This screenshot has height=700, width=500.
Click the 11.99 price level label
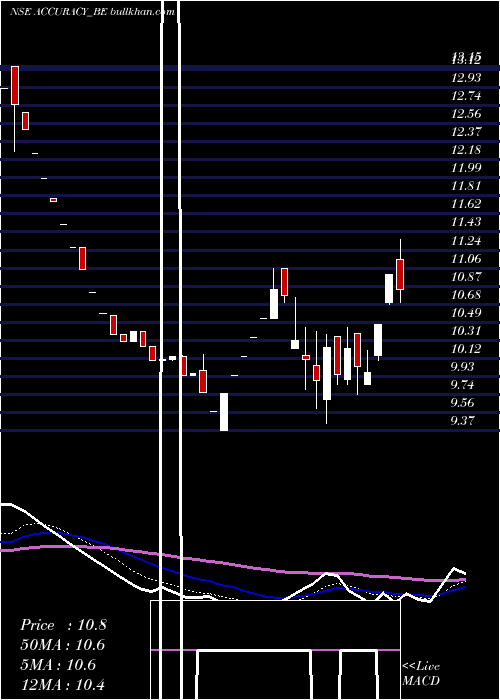click(466, 168)
